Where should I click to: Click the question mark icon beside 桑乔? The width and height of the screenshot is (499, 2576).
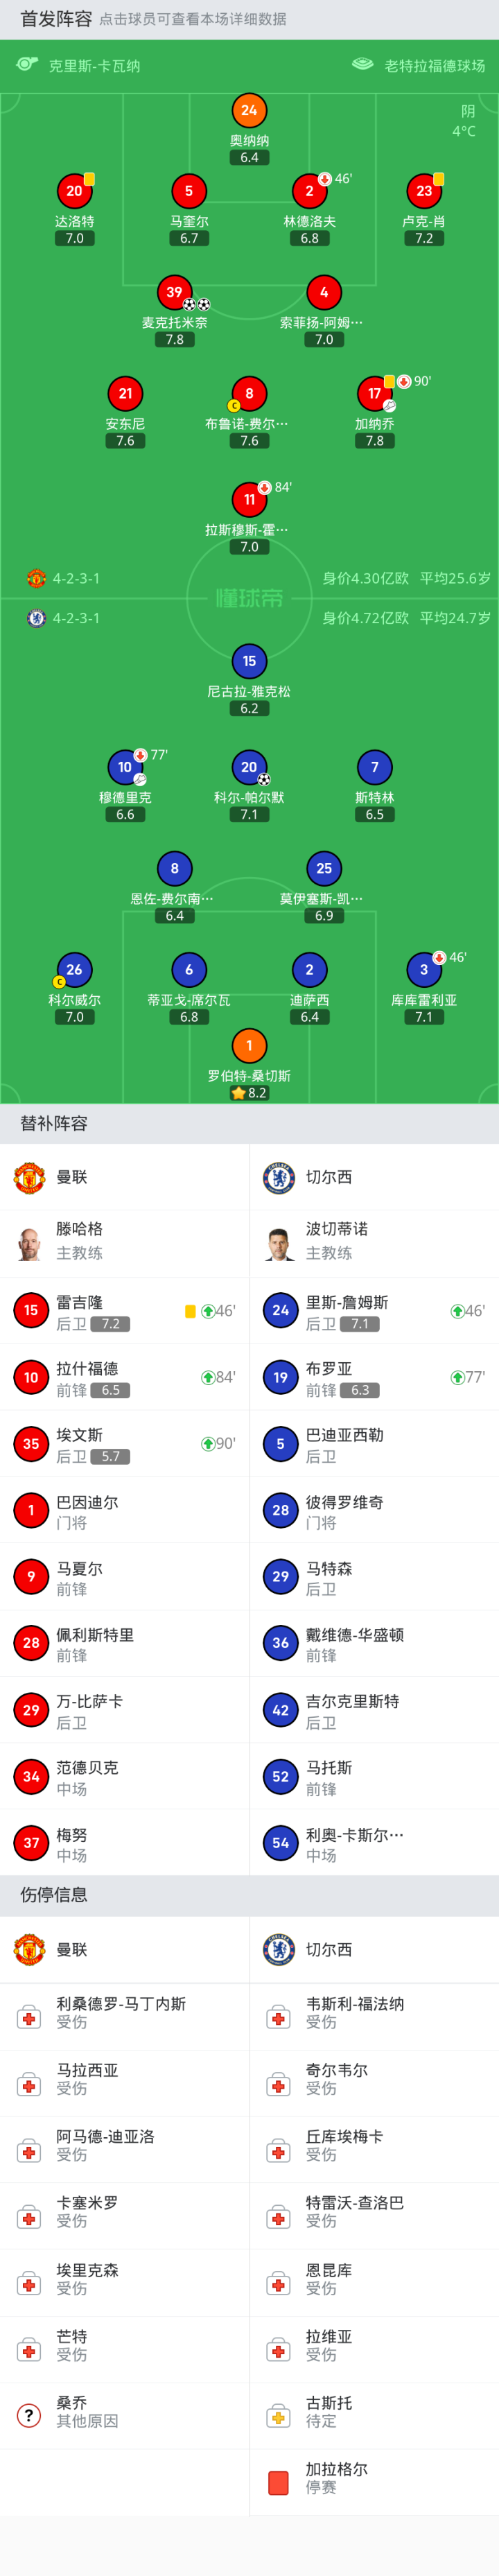(29, 2416)
